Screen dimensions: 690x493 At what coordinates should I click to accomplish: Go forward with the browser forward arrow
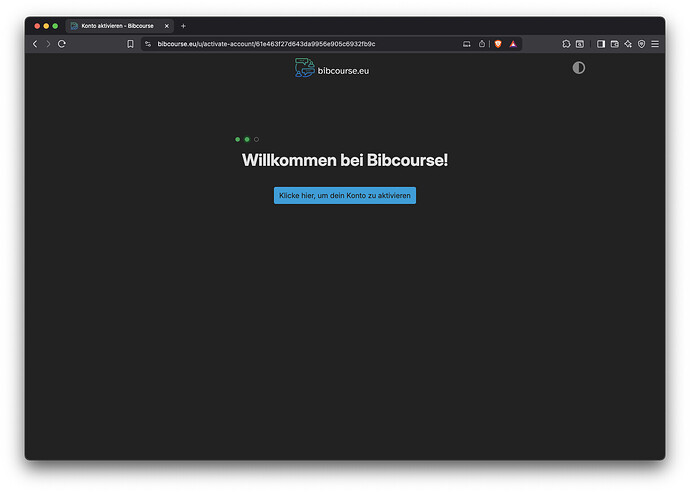48,44
